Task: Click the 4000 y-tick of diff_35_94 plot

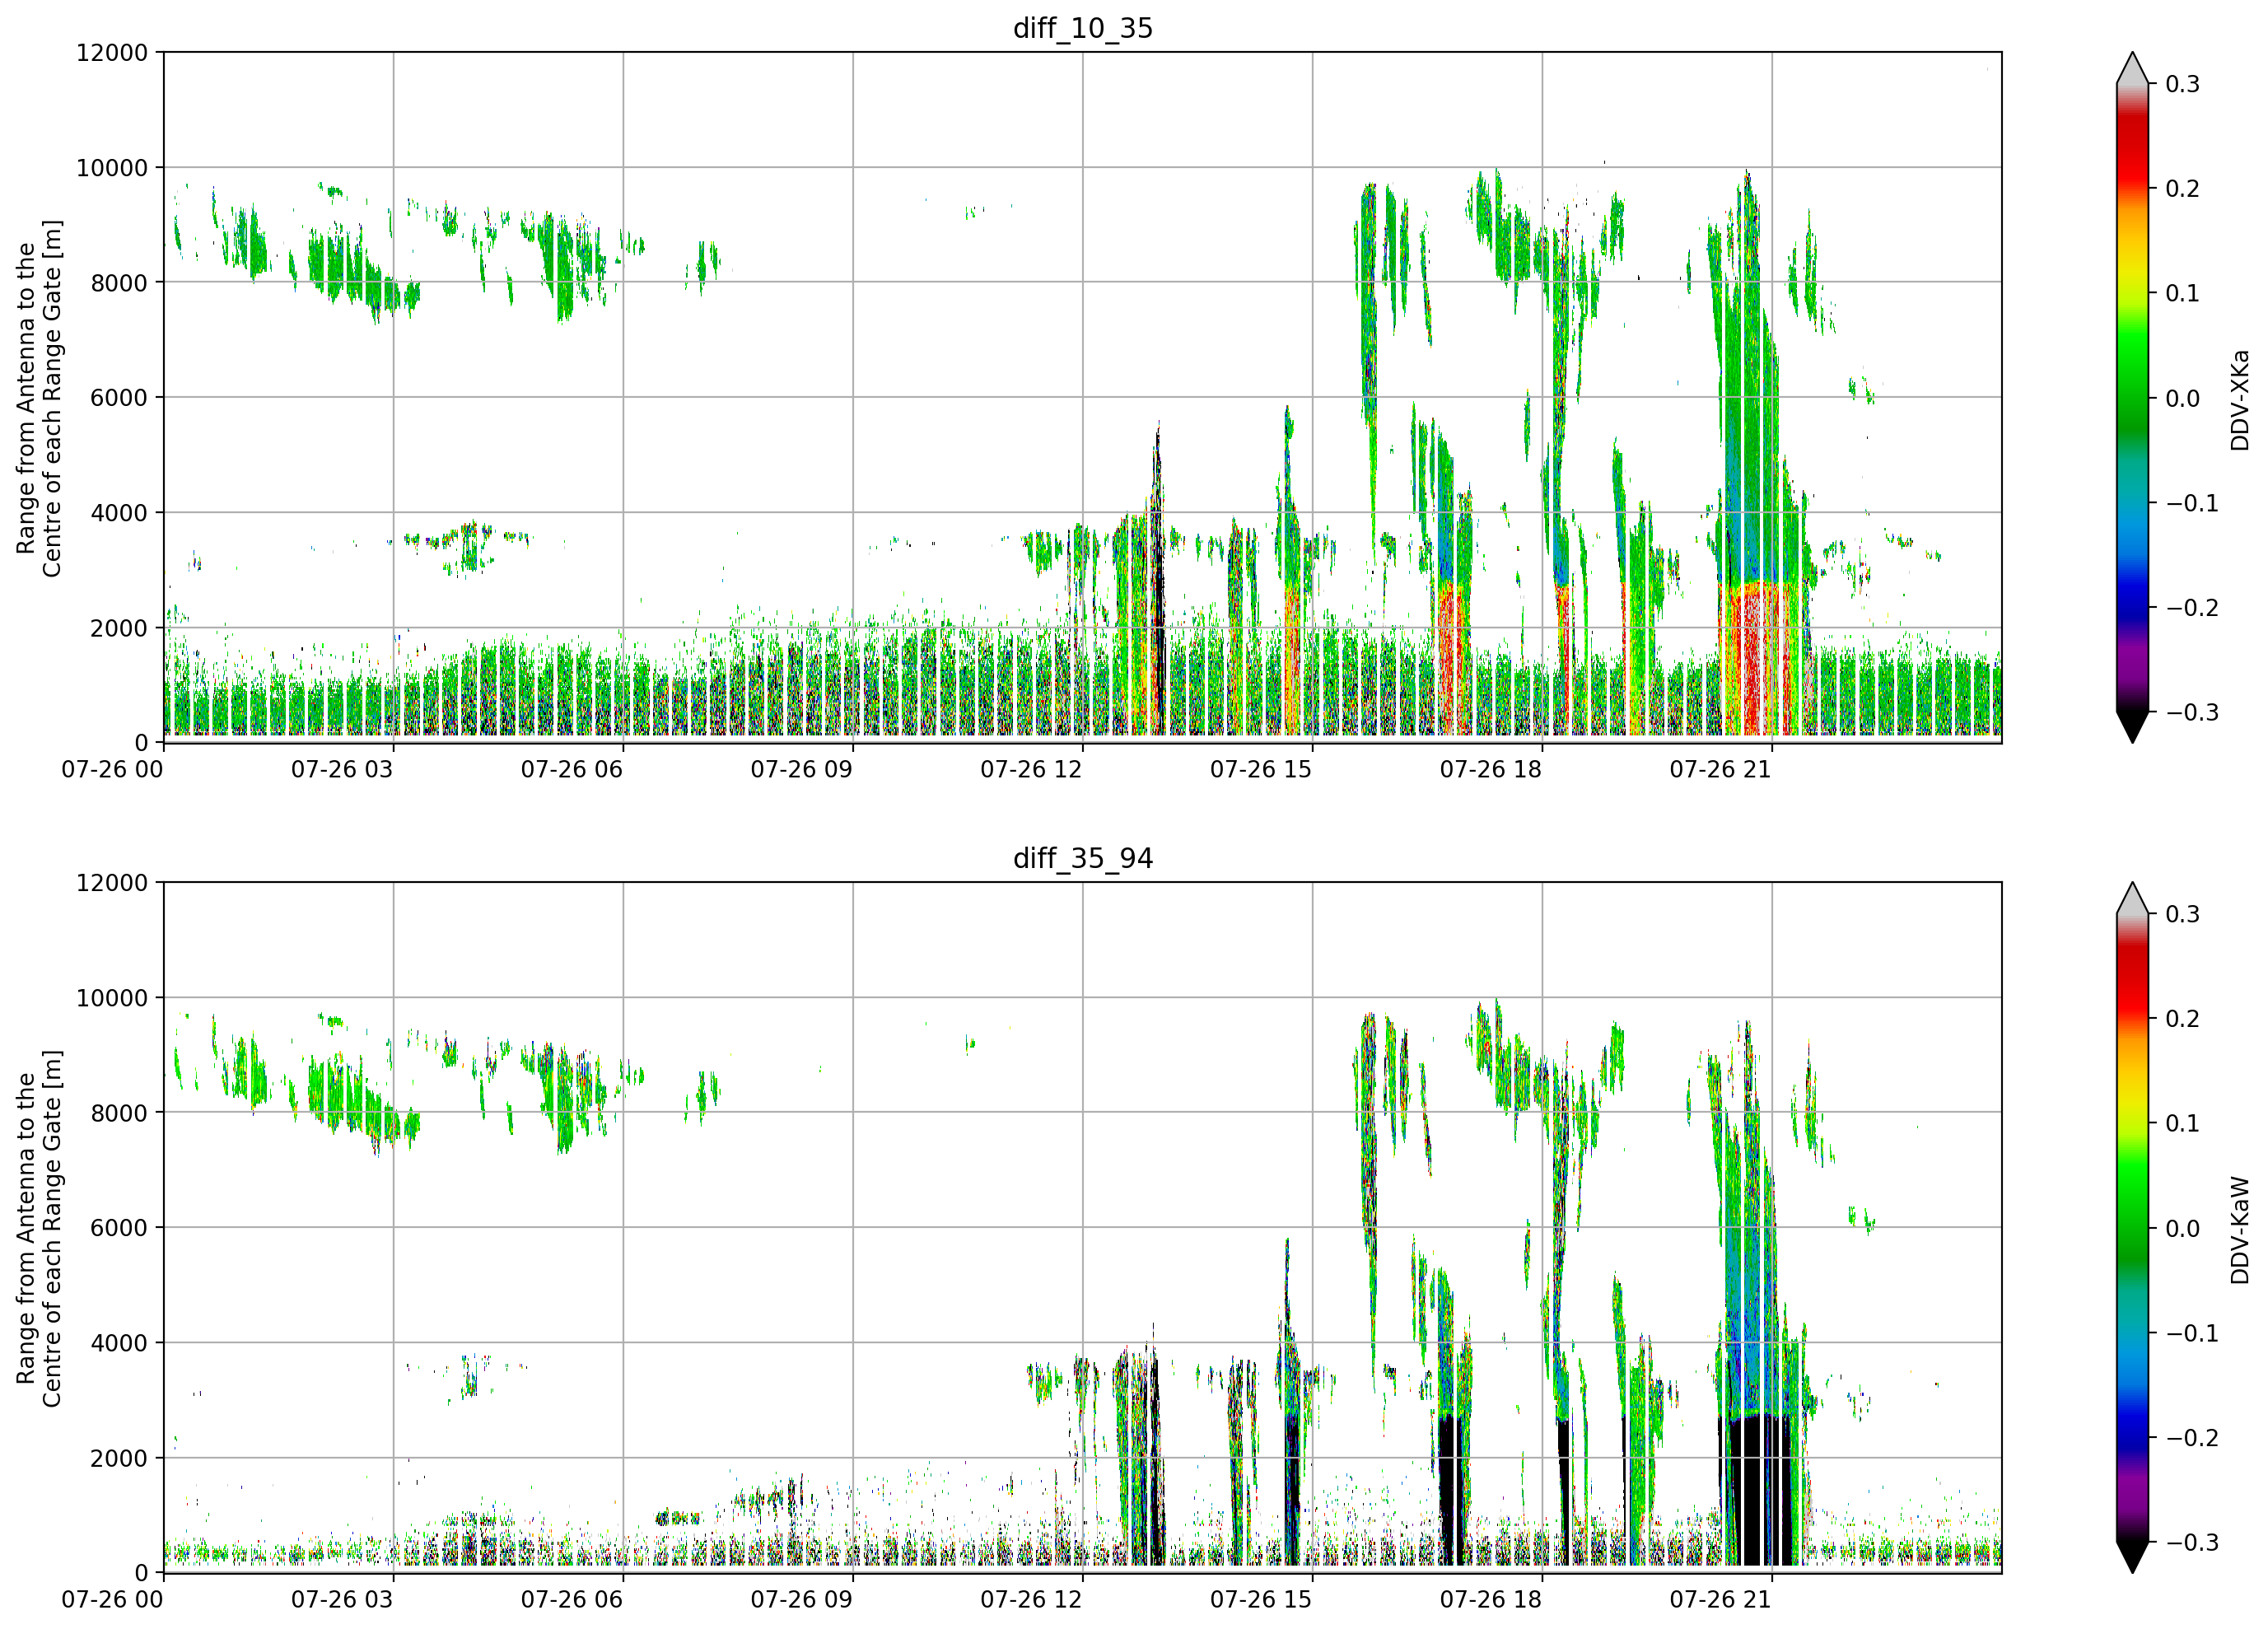Action: [x=119, y=1343]
